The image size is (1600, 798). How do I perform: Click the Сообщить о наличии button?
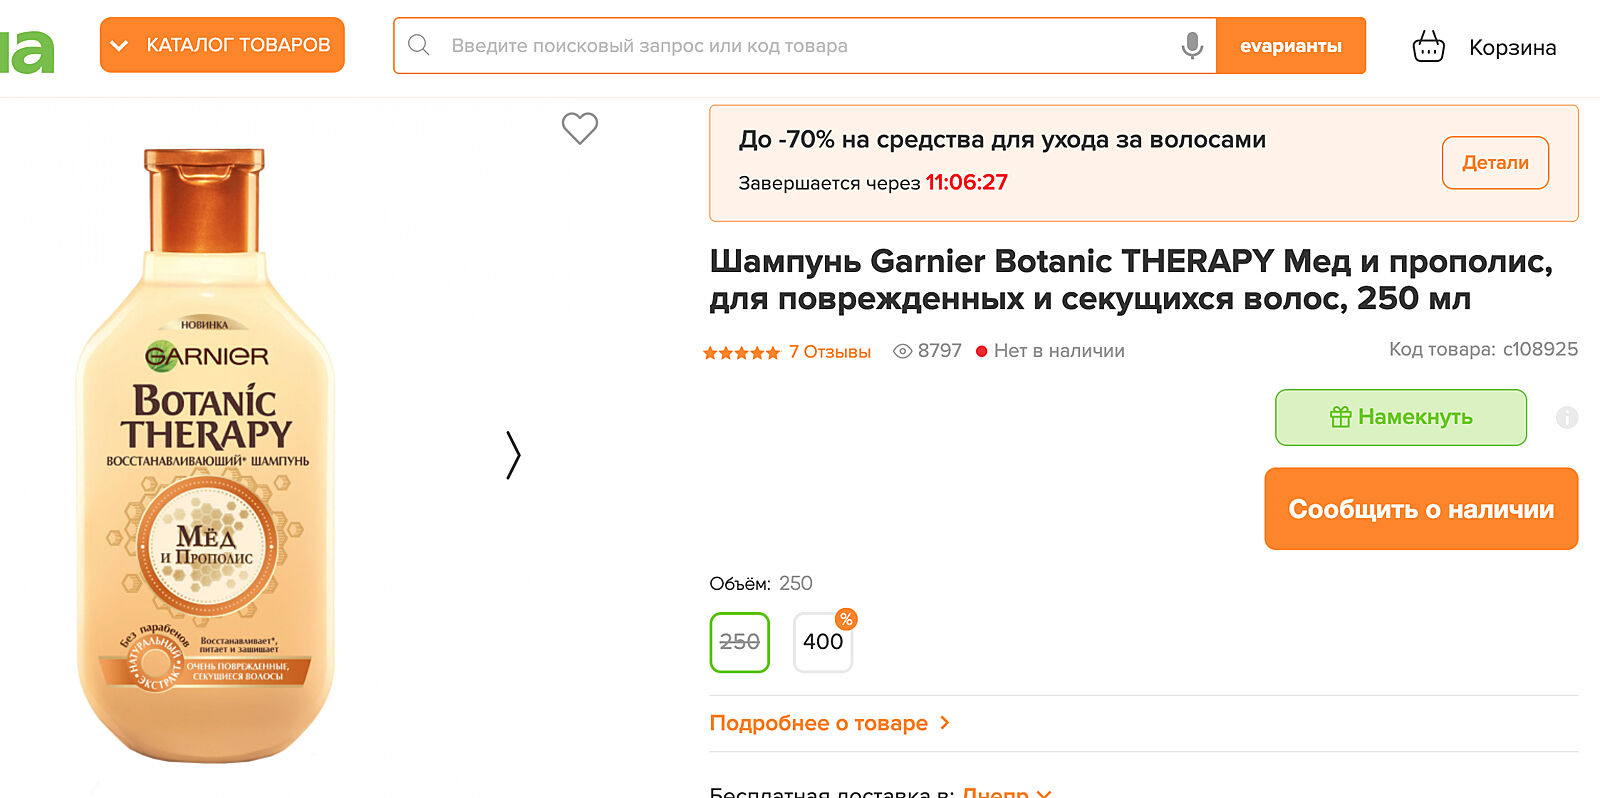1420,509
